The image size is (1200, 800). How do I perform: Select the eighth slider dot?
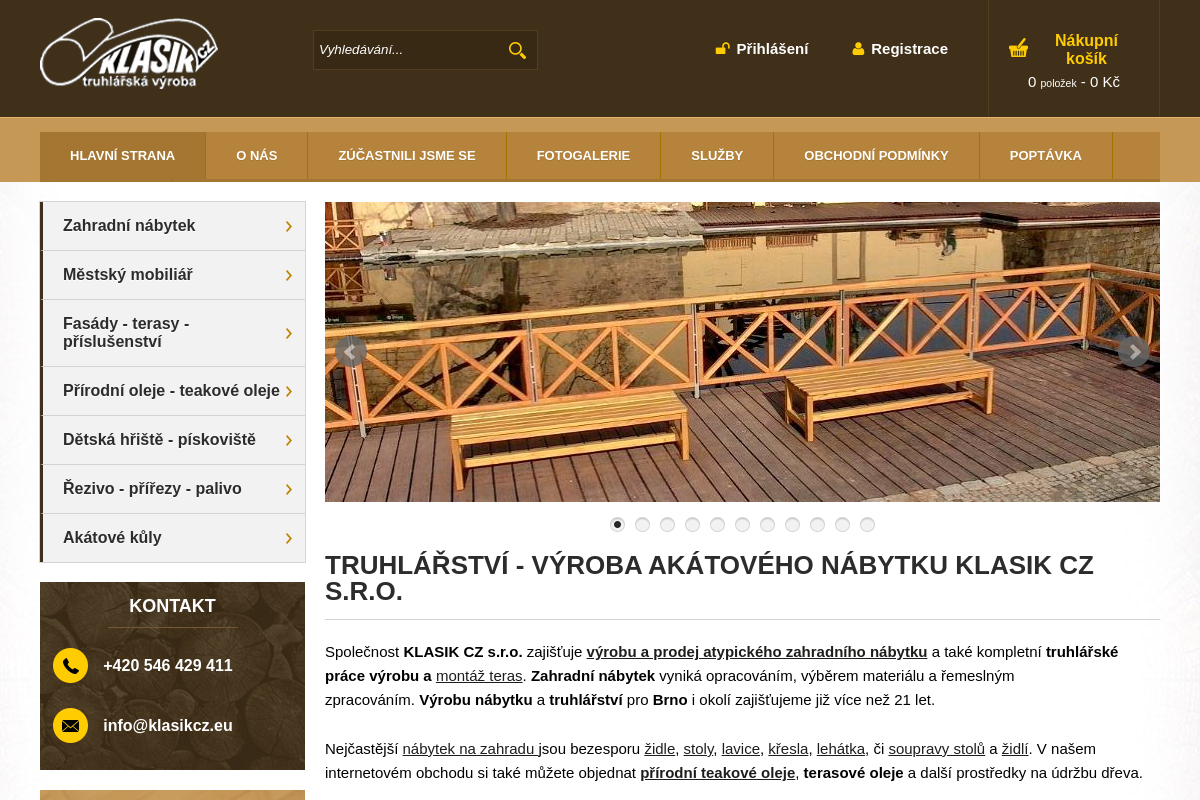(792, 524)
